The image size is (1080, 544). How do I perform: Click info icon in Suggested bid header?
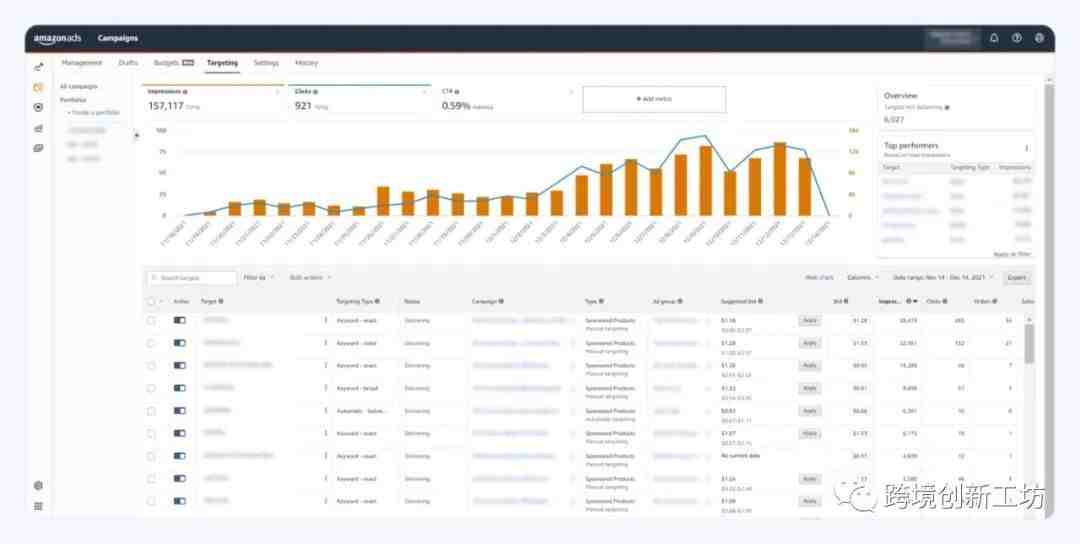tap(760, 301)
